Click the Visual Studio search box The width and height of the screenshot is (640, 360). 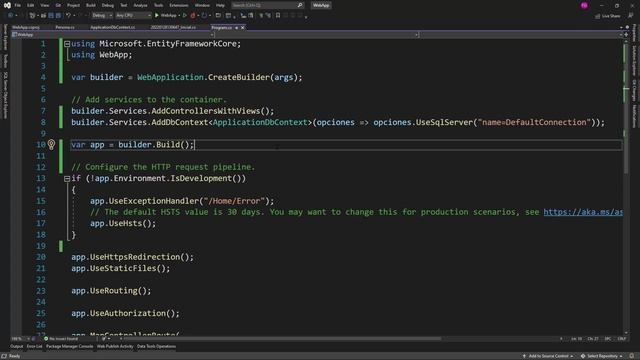click(267, 5)
